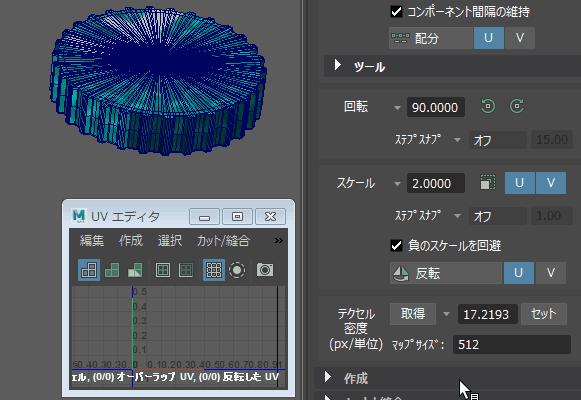Click the texel density セット button
Screen dimensions: 581x400
click(544, 314)
